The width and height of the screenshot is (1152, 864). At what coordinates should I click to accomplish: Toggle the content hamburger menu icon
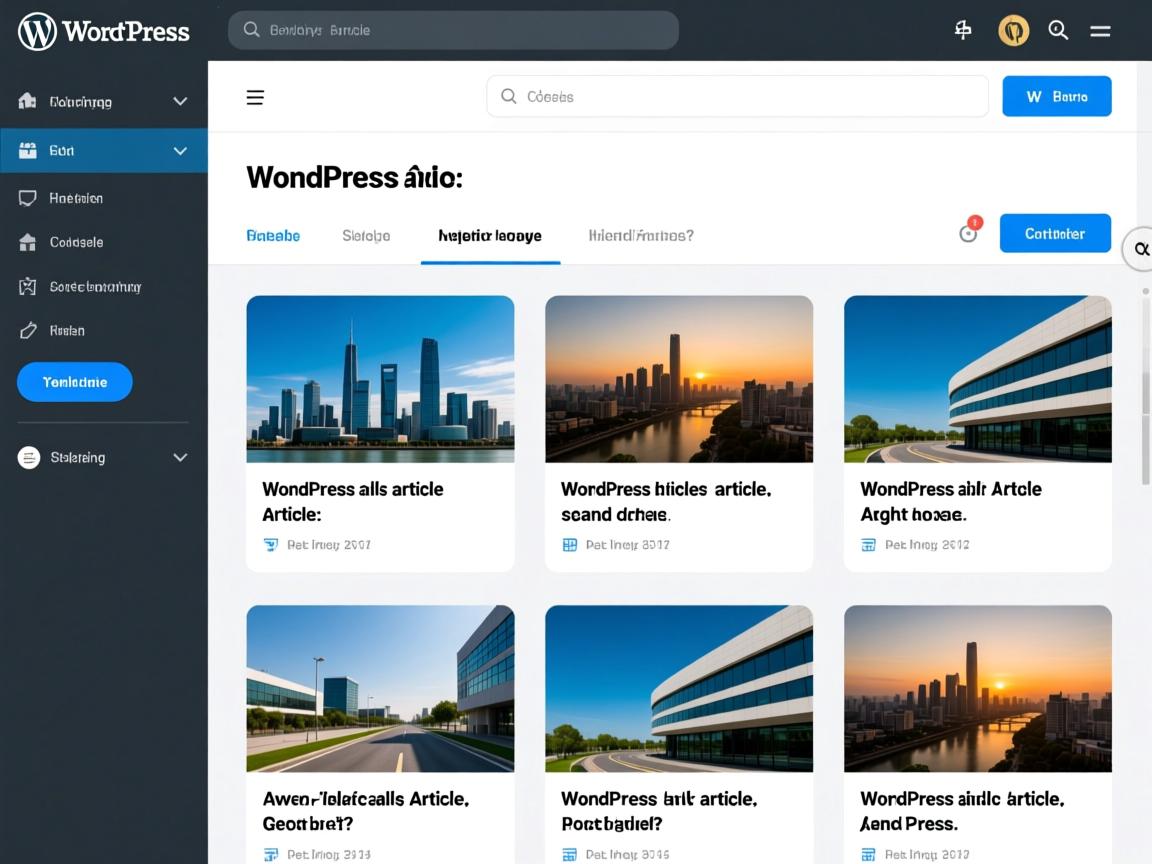point(255,97)
